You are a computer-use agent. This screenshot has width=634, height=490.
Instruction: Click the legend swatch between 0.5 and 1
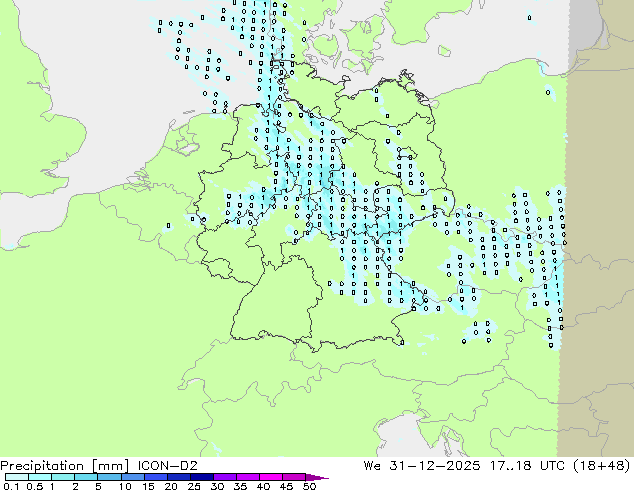pos(40,477)
